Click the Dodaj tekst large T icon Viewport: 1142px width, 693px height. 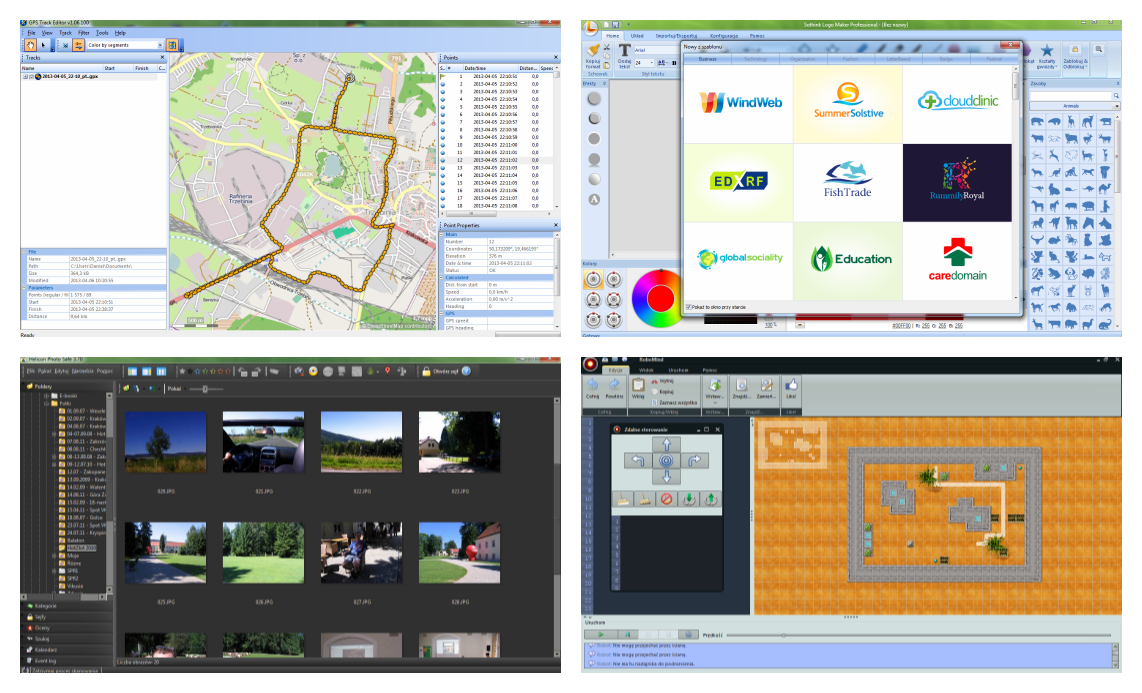[624, 50]
